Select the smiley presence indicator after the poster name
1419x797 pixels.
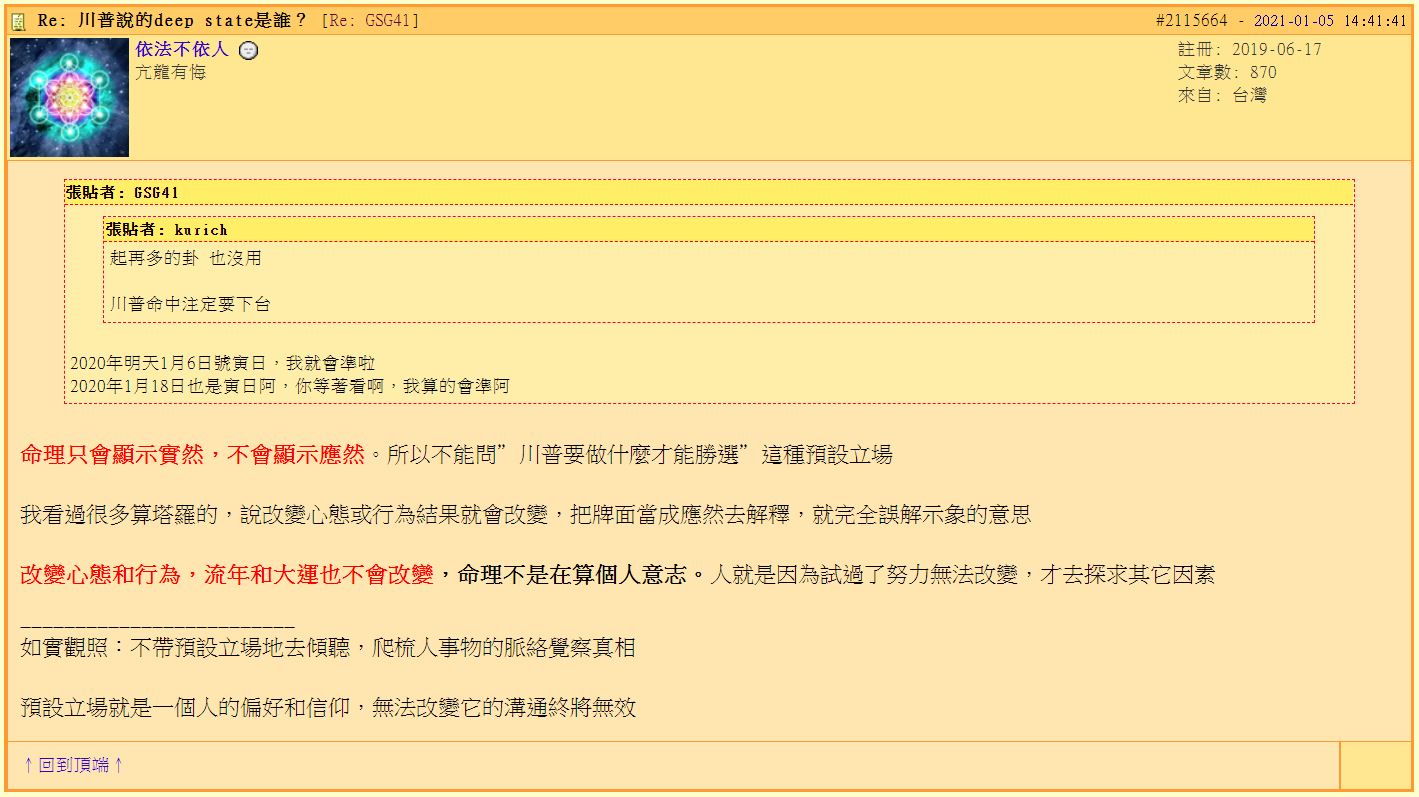tap(248, 50)
